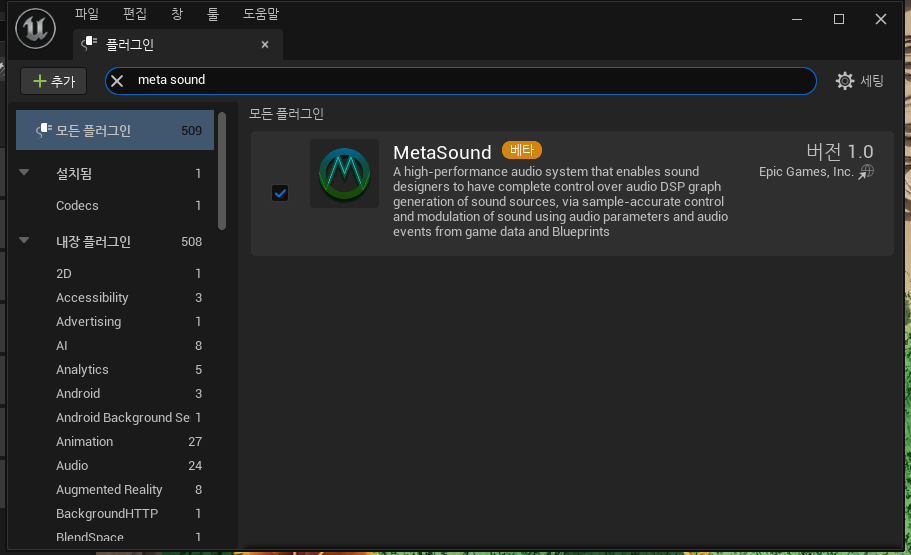Click the plug icon in 모든 플러그인 row
This screenshot has width=911, height=555.
(44, 130)
